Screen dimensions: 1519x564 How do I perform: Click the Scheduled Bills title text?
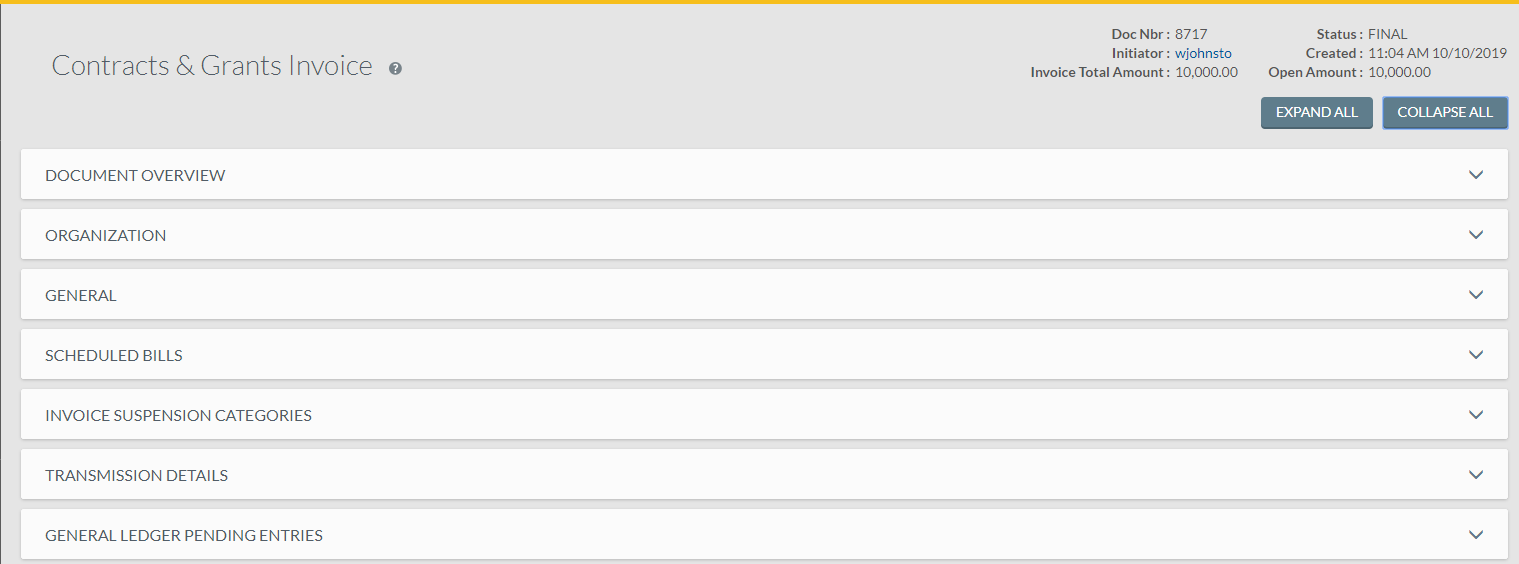pyautogui.click(x=114, y=356)
